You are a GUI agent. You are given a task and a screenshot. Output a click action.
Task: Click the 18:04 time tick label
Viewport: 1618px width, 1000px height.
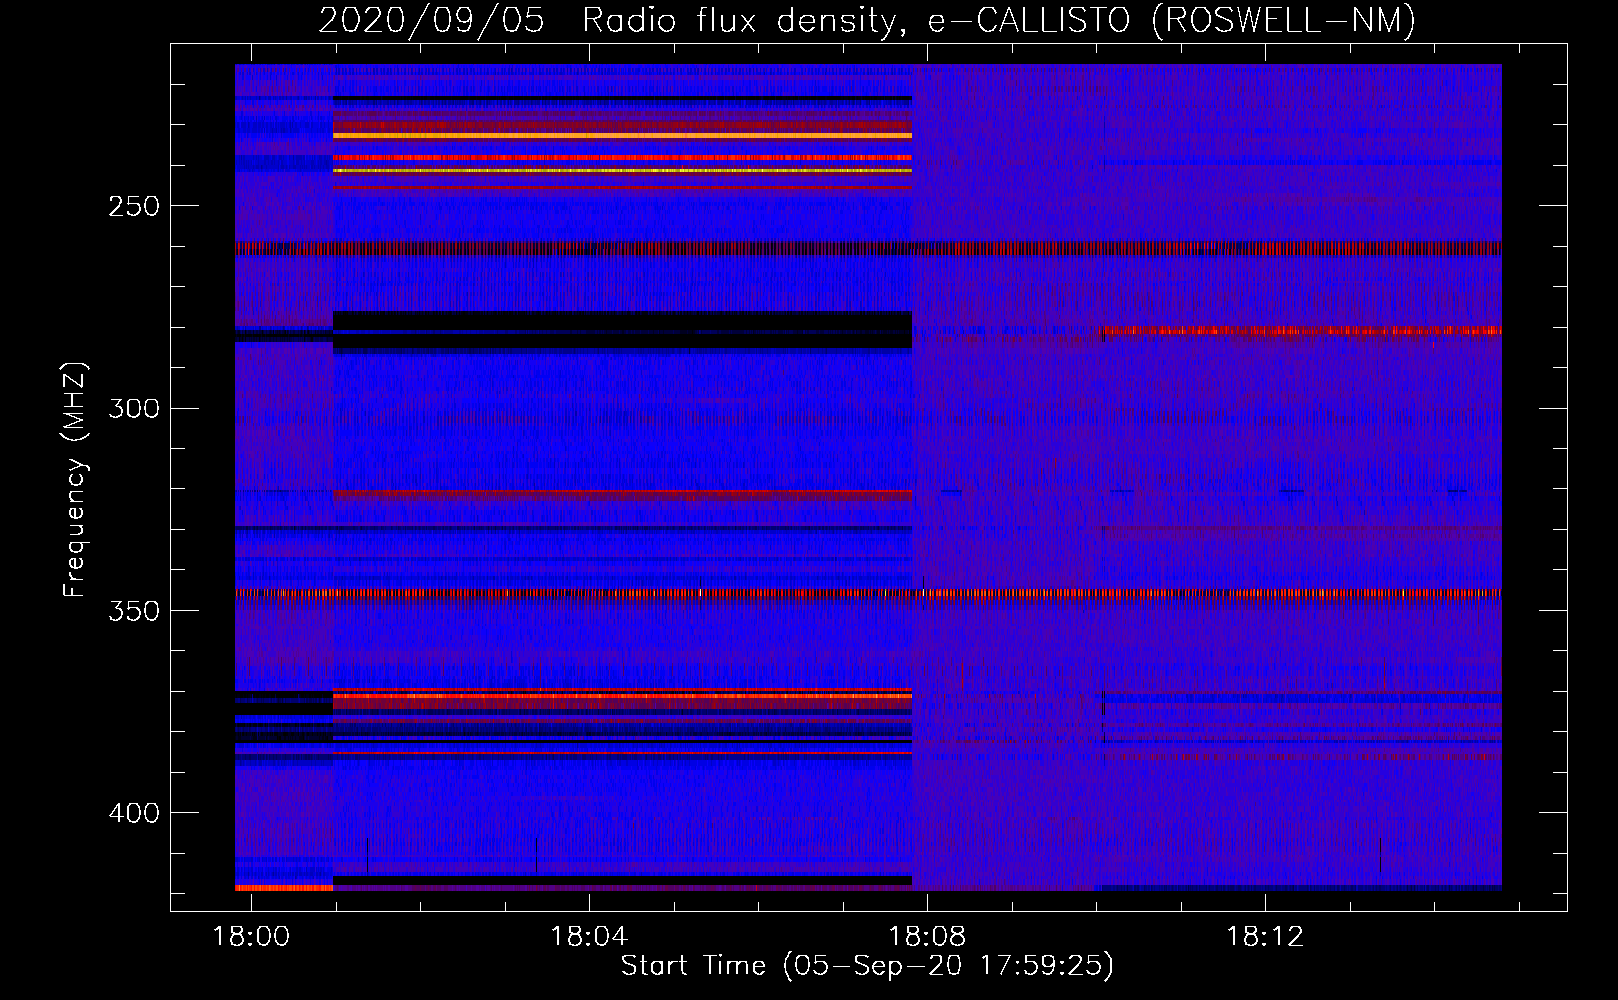pos(589,936)
